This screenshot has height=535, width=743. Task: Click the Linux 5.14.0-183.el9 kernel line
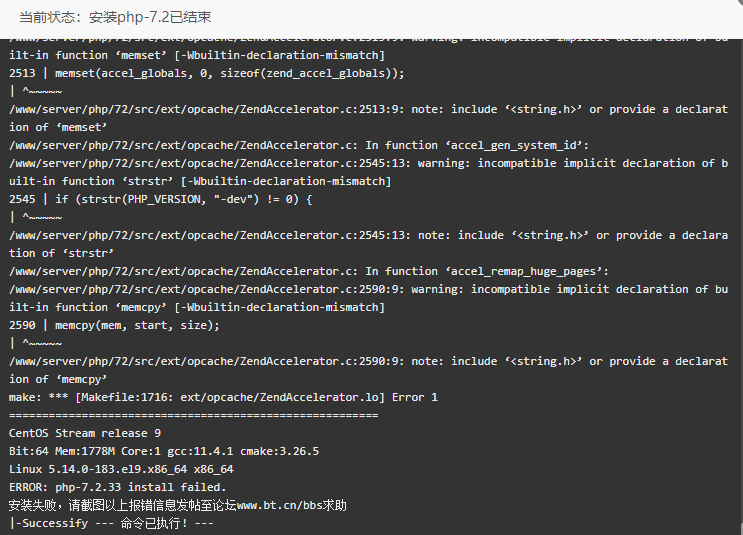pyautogui.click(x=121, y=469)
